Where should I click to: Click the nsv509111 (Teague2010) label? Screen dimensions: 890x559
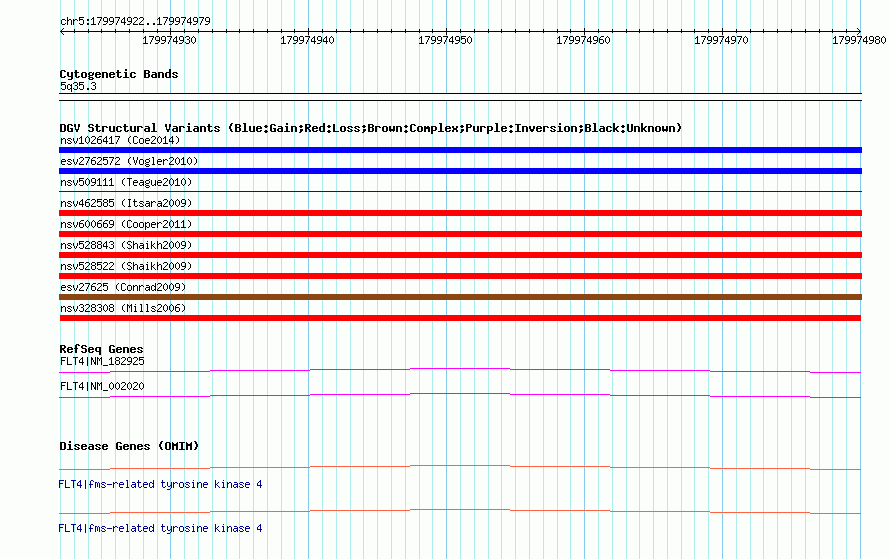point(126,182)
